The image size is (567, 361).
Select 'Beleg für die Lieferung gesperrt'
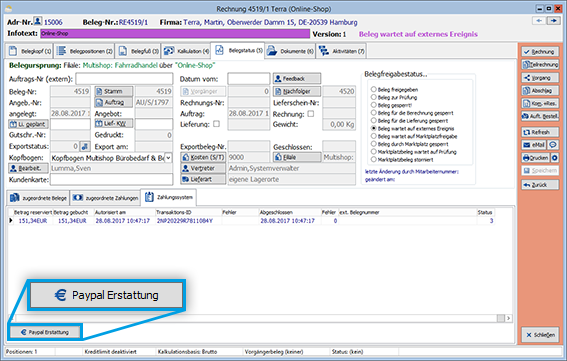click(x=374, y=120)
